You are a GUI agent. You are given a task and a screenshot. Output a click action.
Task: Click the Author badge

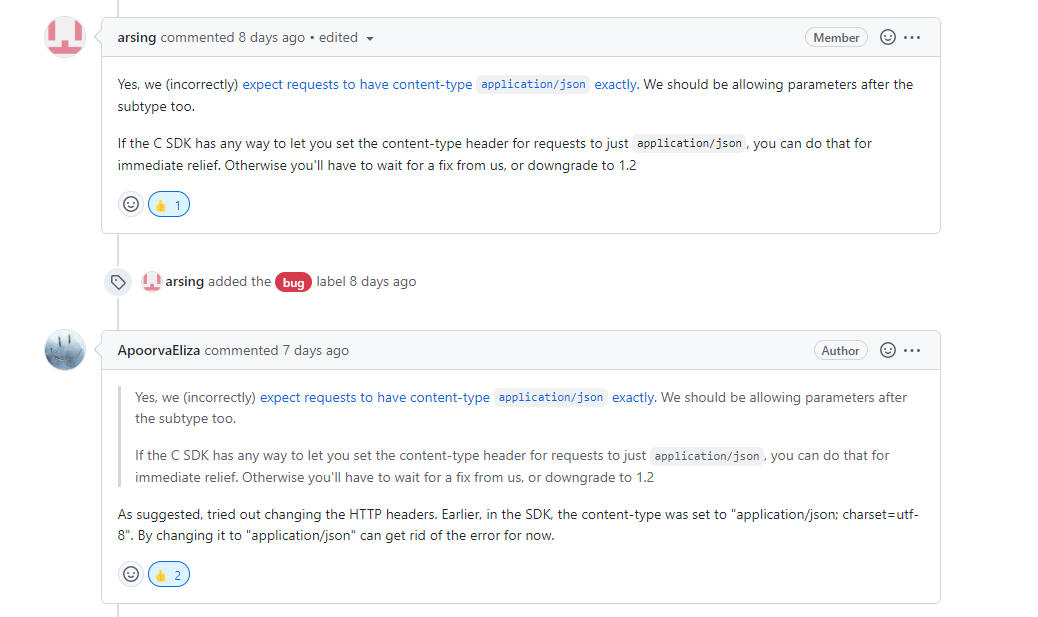841,351
